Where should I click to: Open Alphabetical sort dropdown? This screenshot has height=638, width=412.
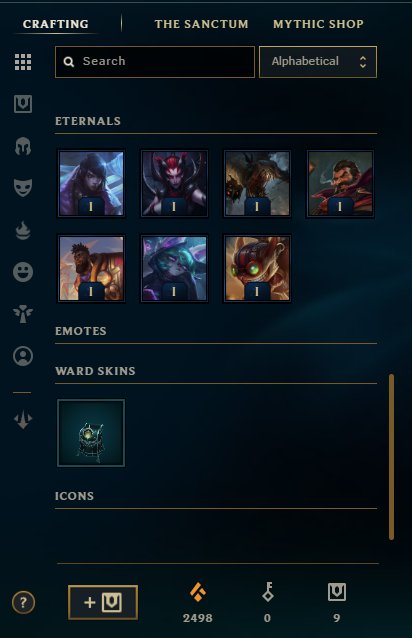tap(318, 62)
